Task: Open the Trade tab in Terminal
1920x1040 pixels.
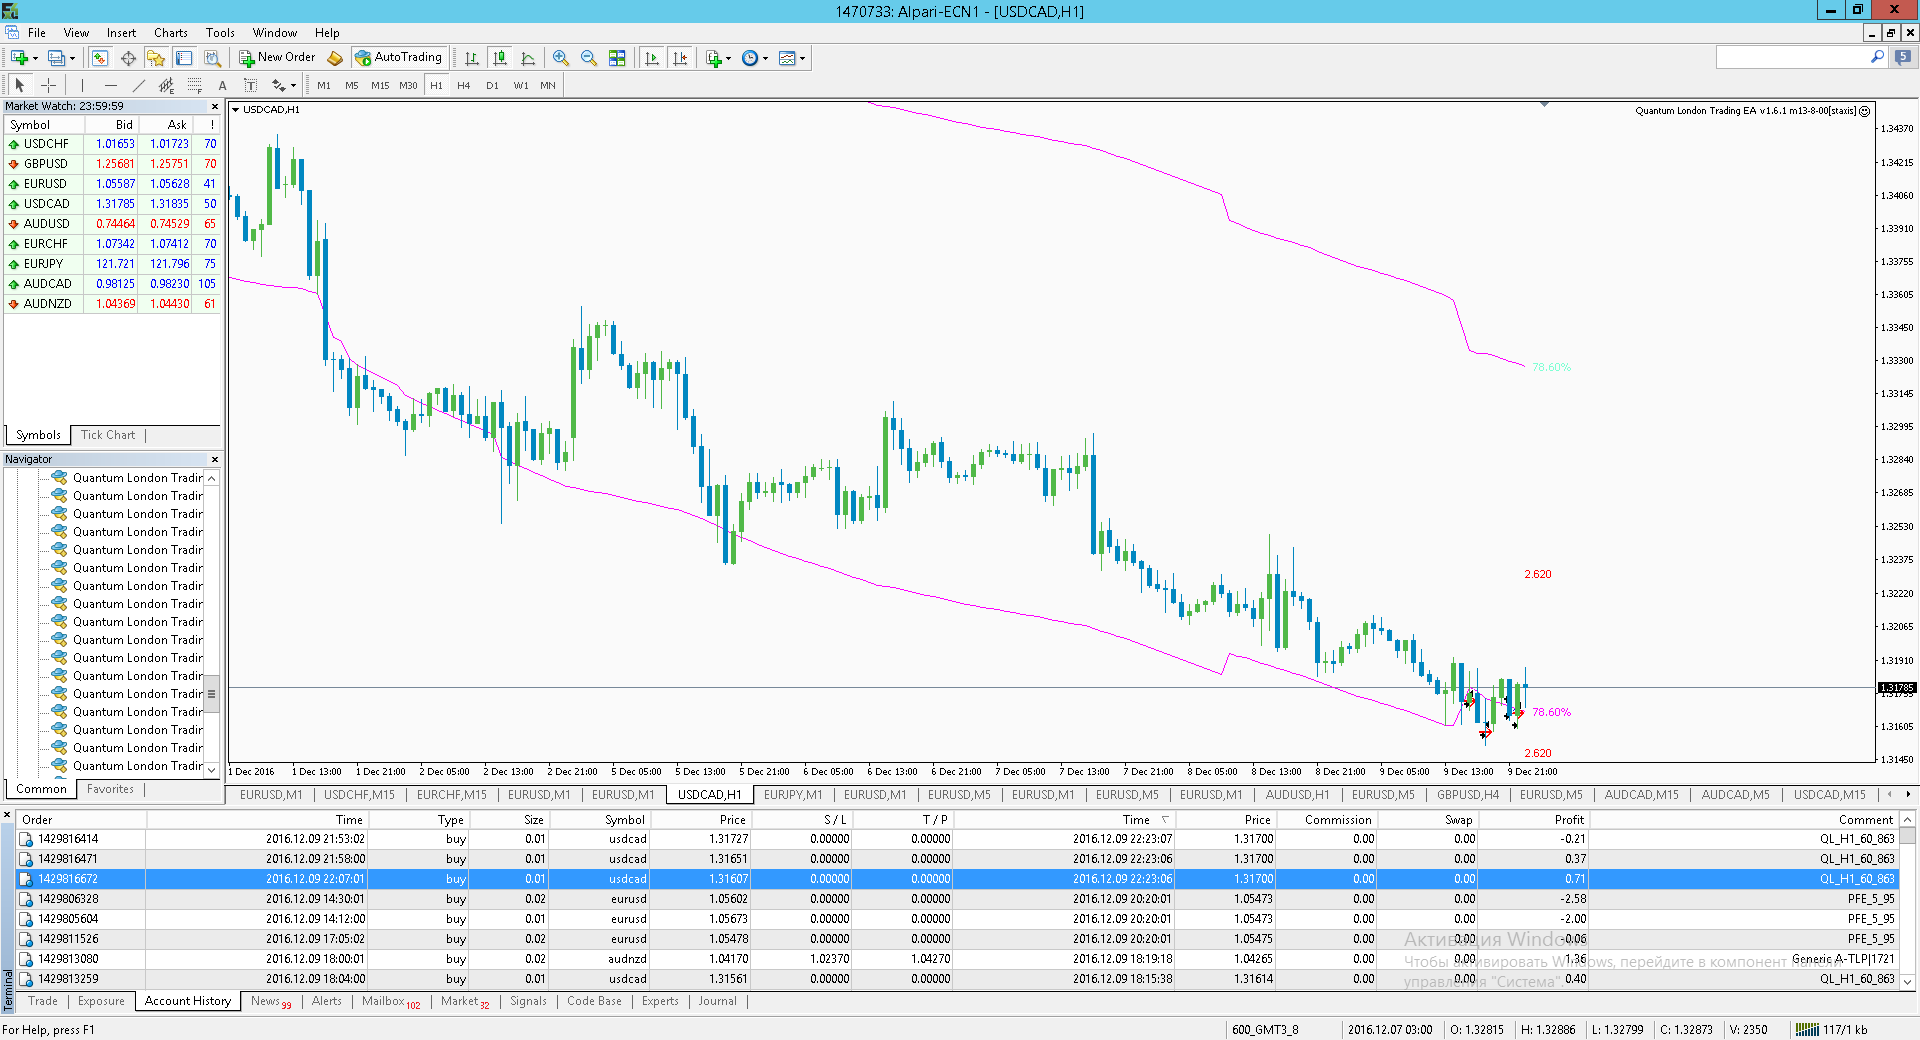Action: [43, 1001]
